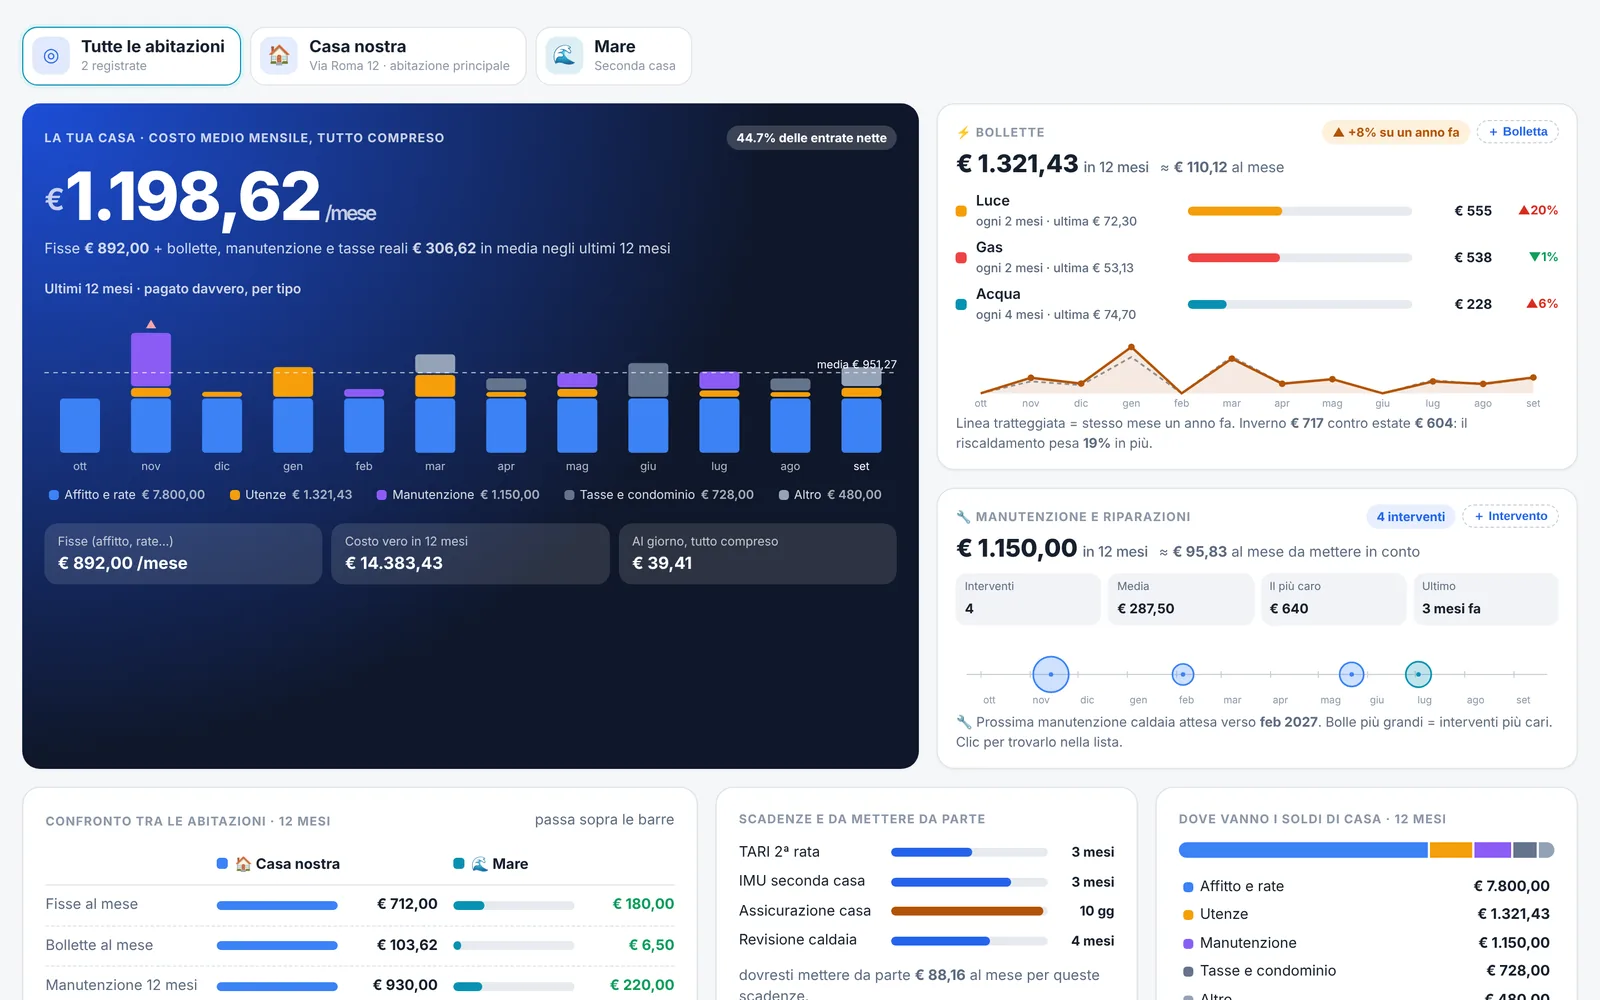
Task: Click the blue swatch beside Affitto e rate € 7.800,00
Action: [x=54, y=495]
